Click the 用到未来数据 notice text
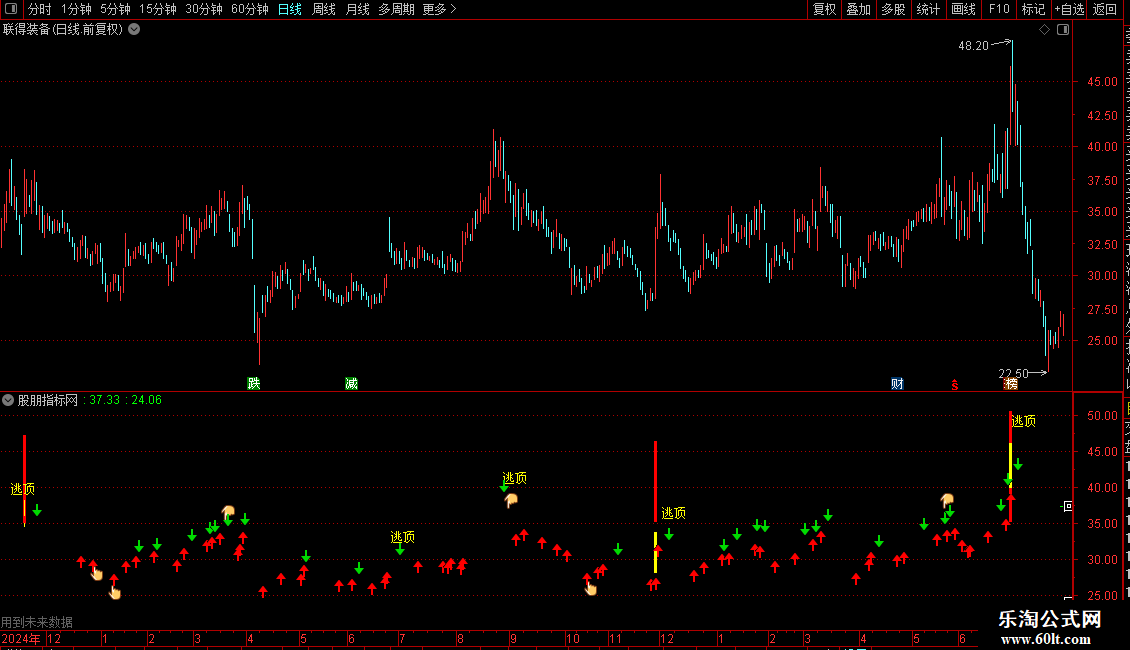This screenshot has height=650, width=1130. coord(37,622)
